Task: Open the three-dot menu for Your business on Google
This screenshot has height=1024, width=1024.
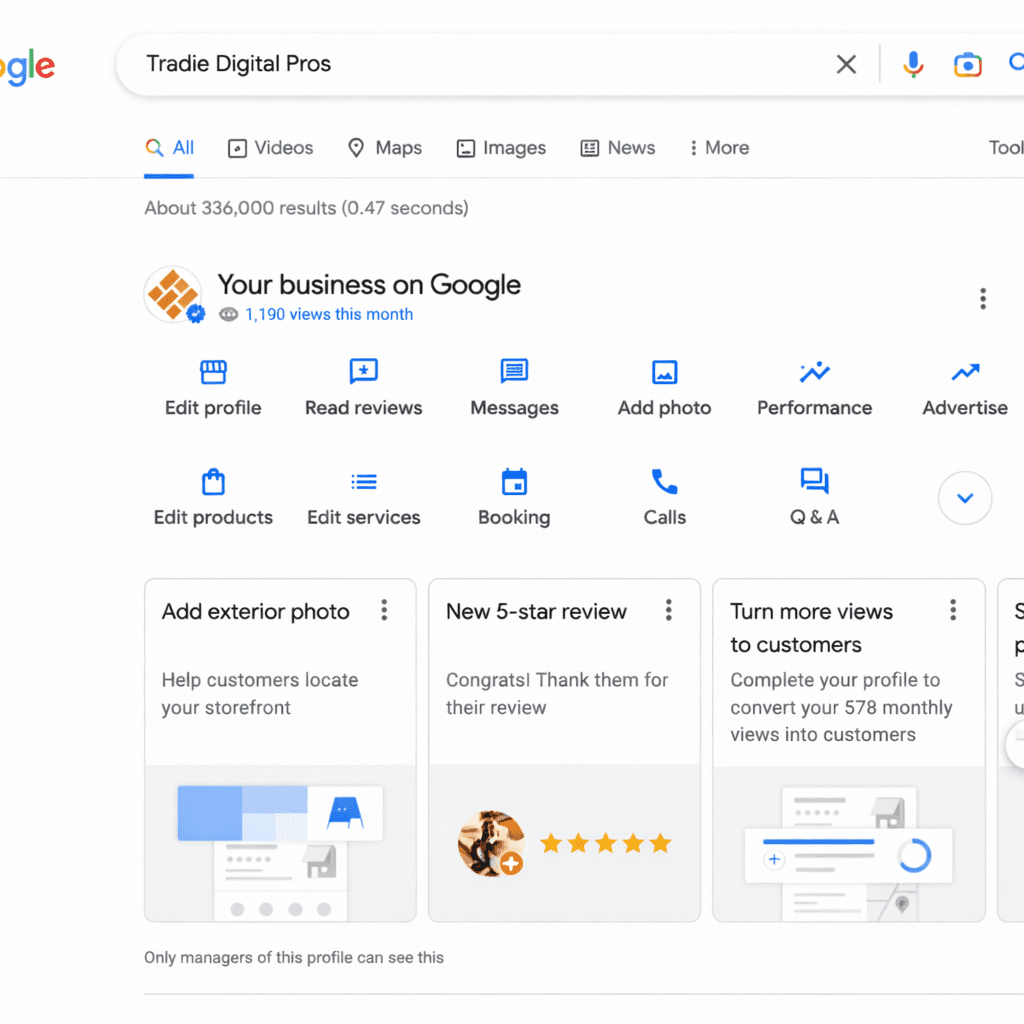Action: point(983,298)
